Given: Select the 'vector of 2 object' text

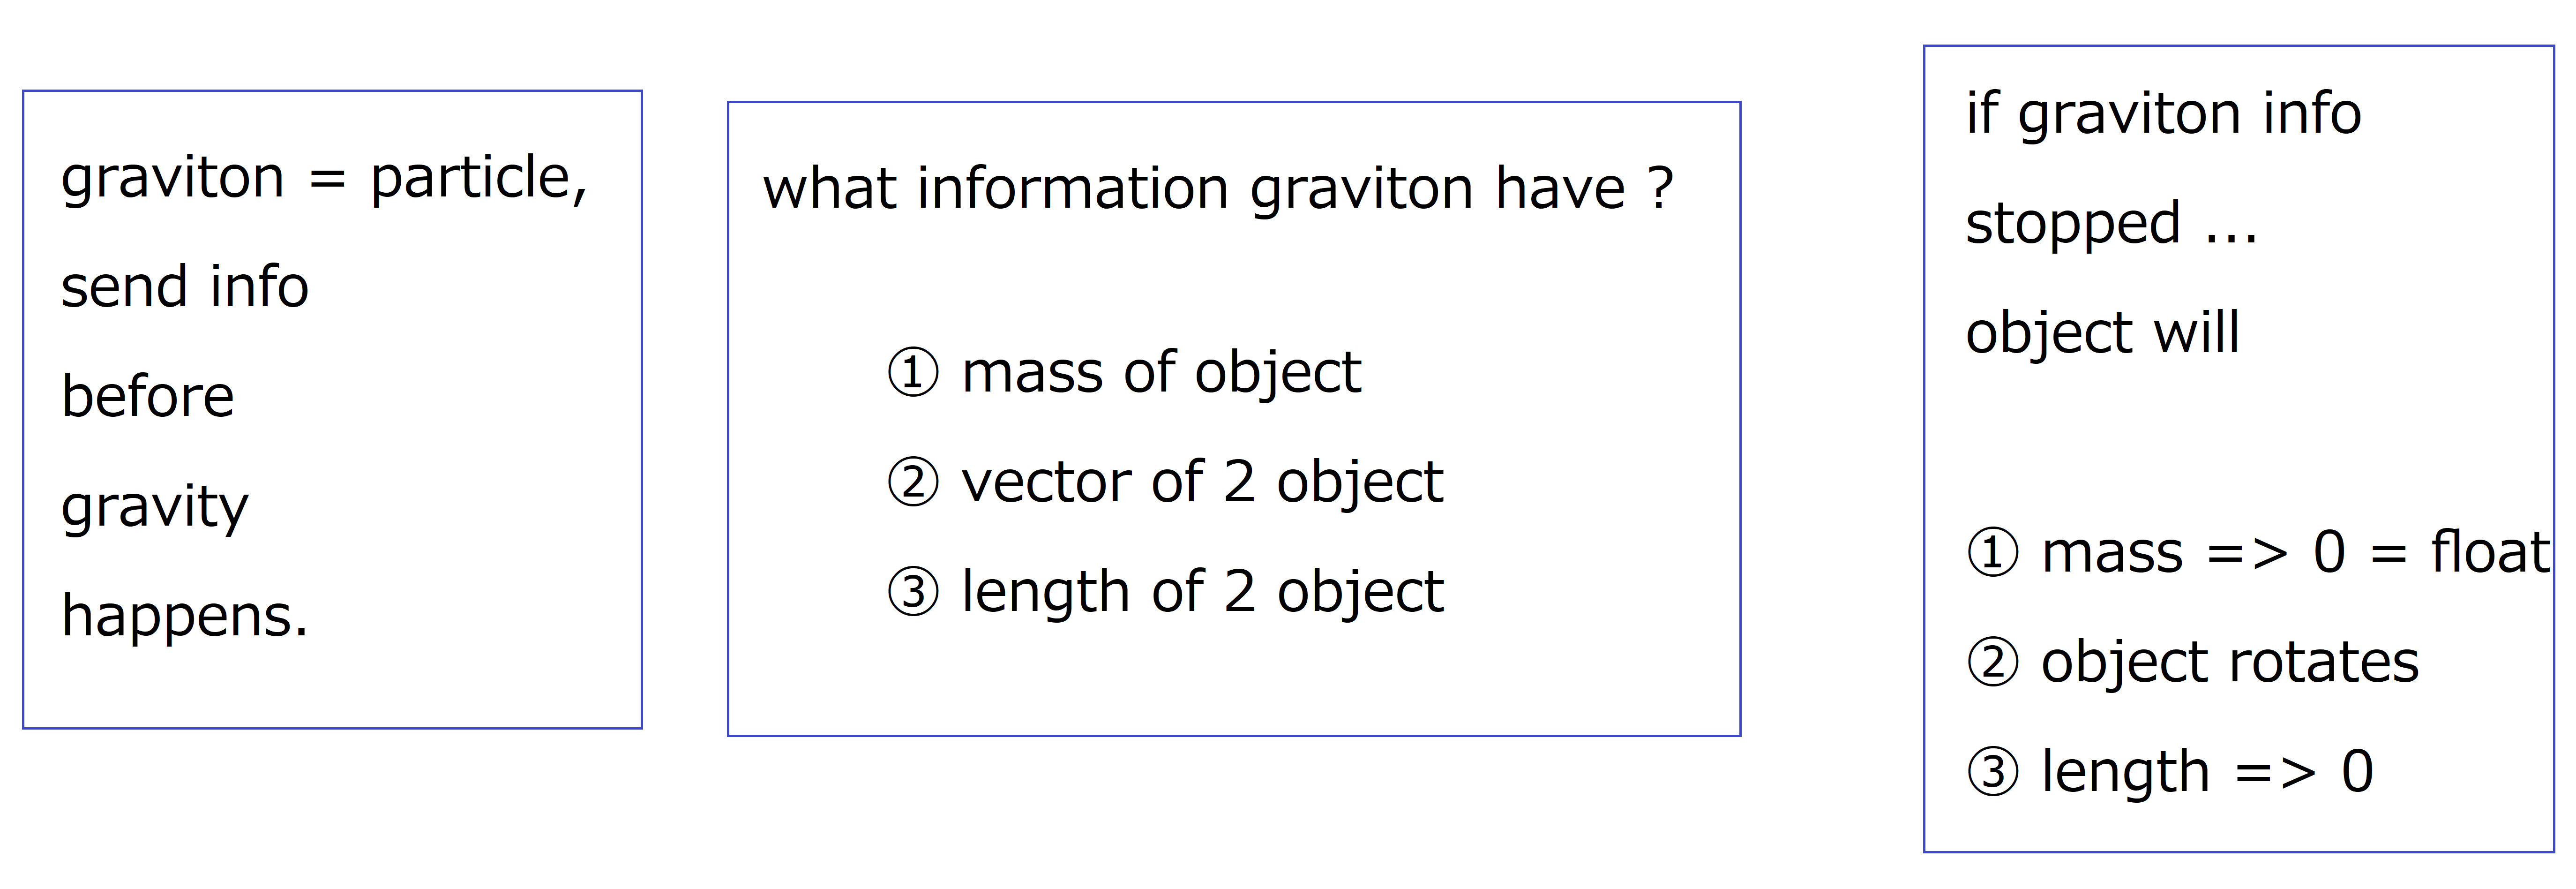Looking at the screenshot, I should (x=1202, y=484).
